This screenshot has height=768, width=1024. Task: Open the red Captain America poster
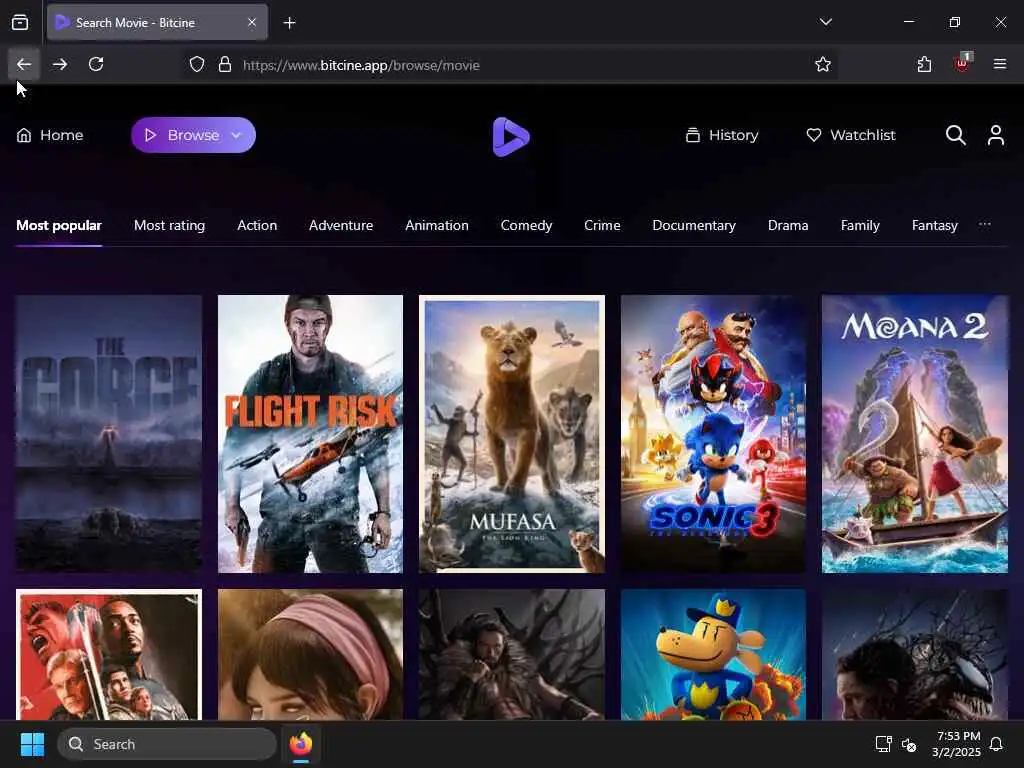[x=109, y=654]
